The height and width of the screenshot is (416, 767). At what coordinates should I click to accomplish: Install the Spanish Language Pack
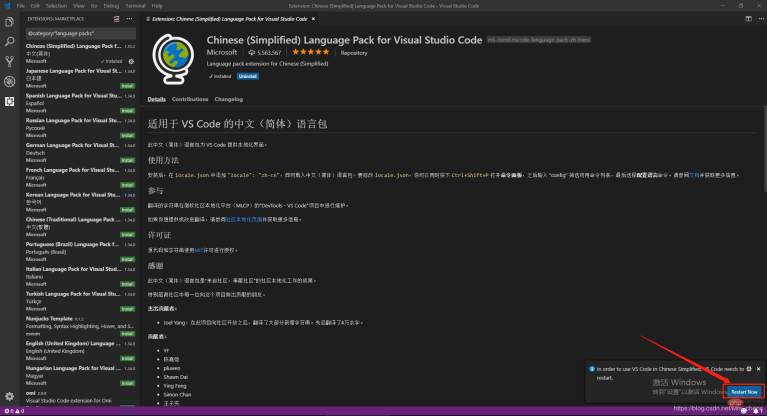[x=128, y=111]
